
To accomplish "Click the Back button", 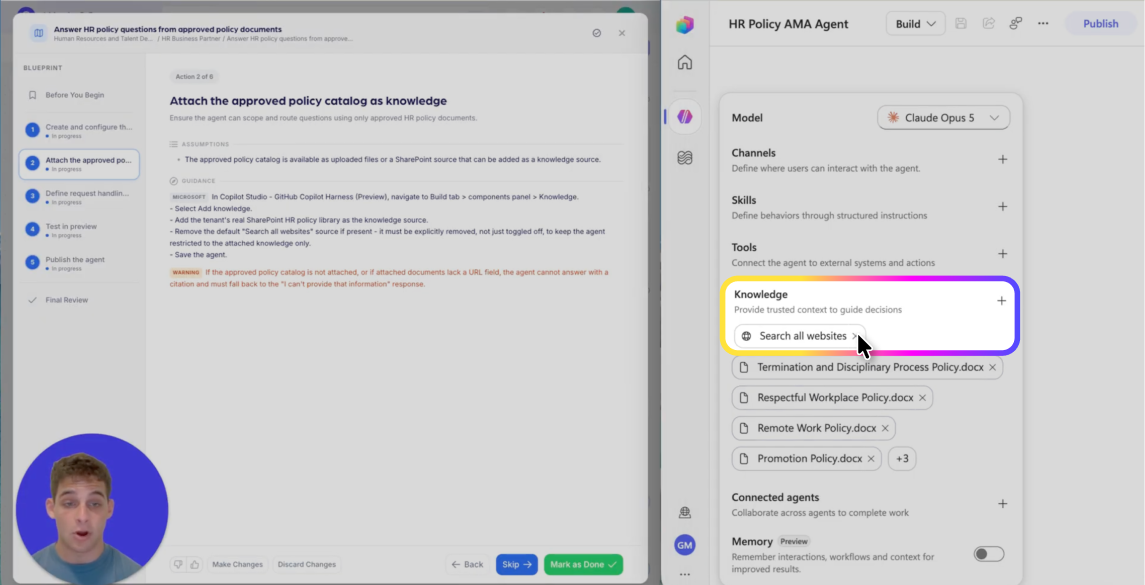I will click(x=467, y=565).
